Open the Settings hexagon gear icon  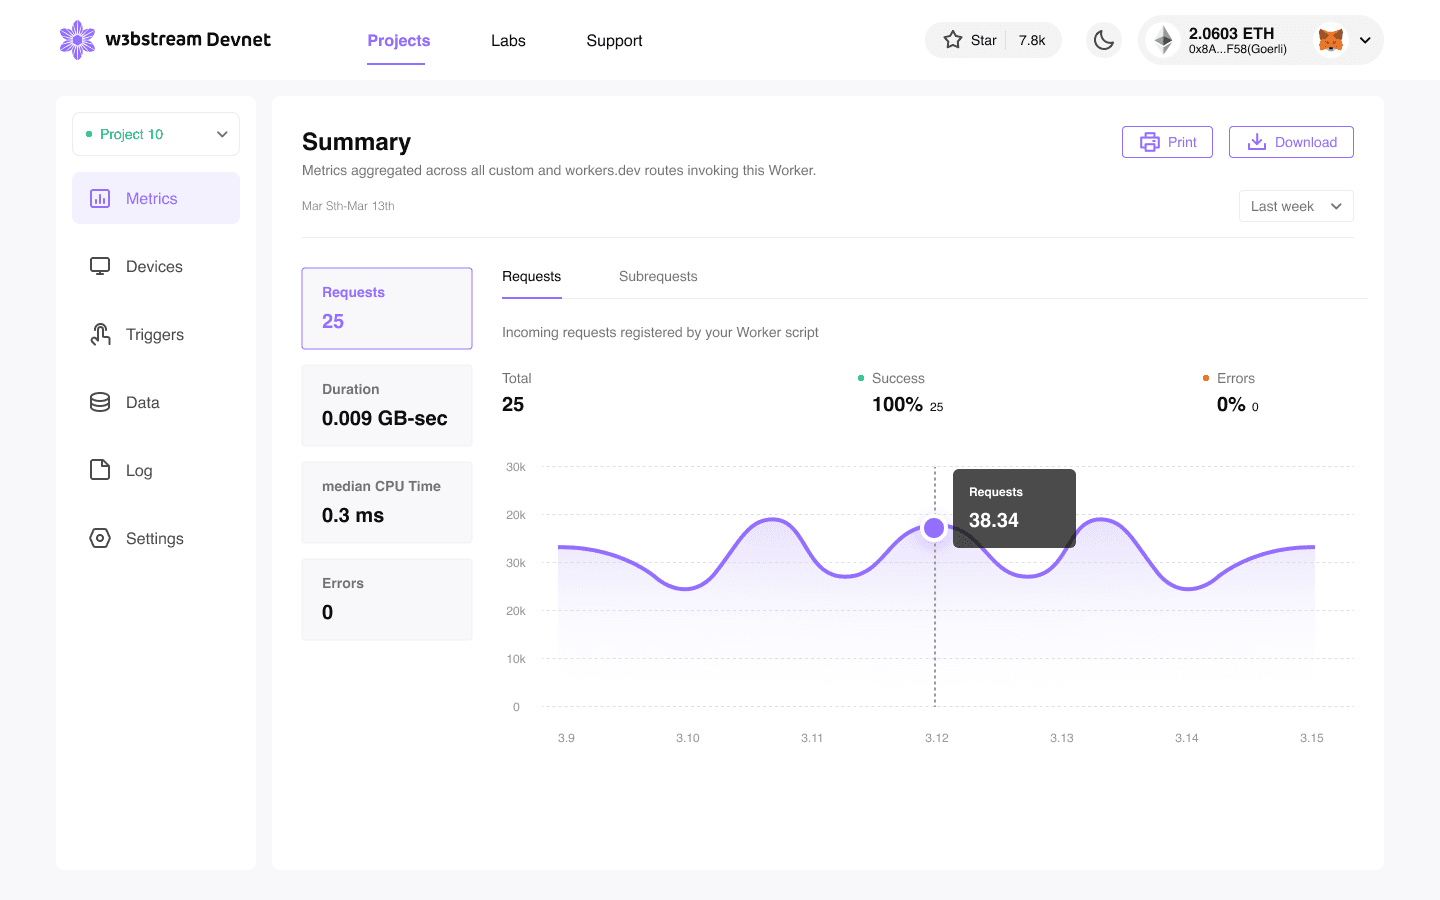[x=100, y=538]
